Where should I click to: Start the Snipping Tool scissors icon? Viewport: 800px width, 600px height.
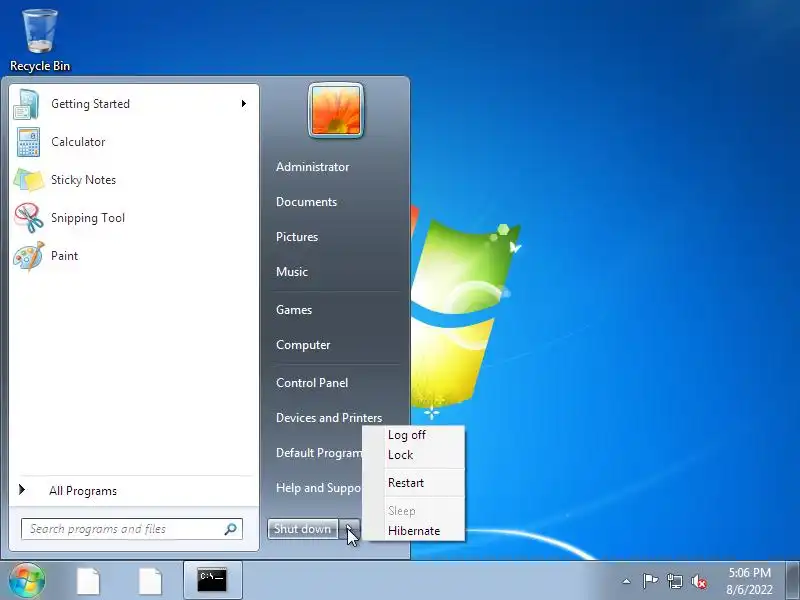coord(29,218)
